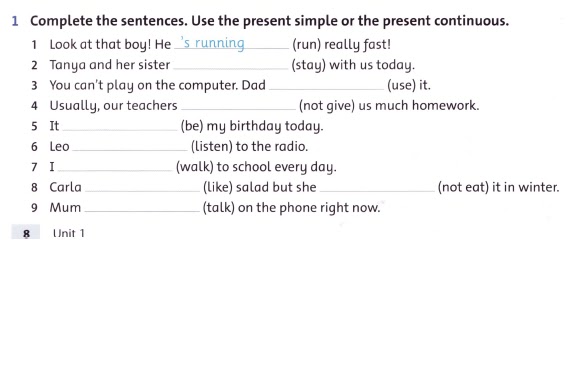Click the blue exercise number 1
This screenshot has width=572, height=384.
15,21
